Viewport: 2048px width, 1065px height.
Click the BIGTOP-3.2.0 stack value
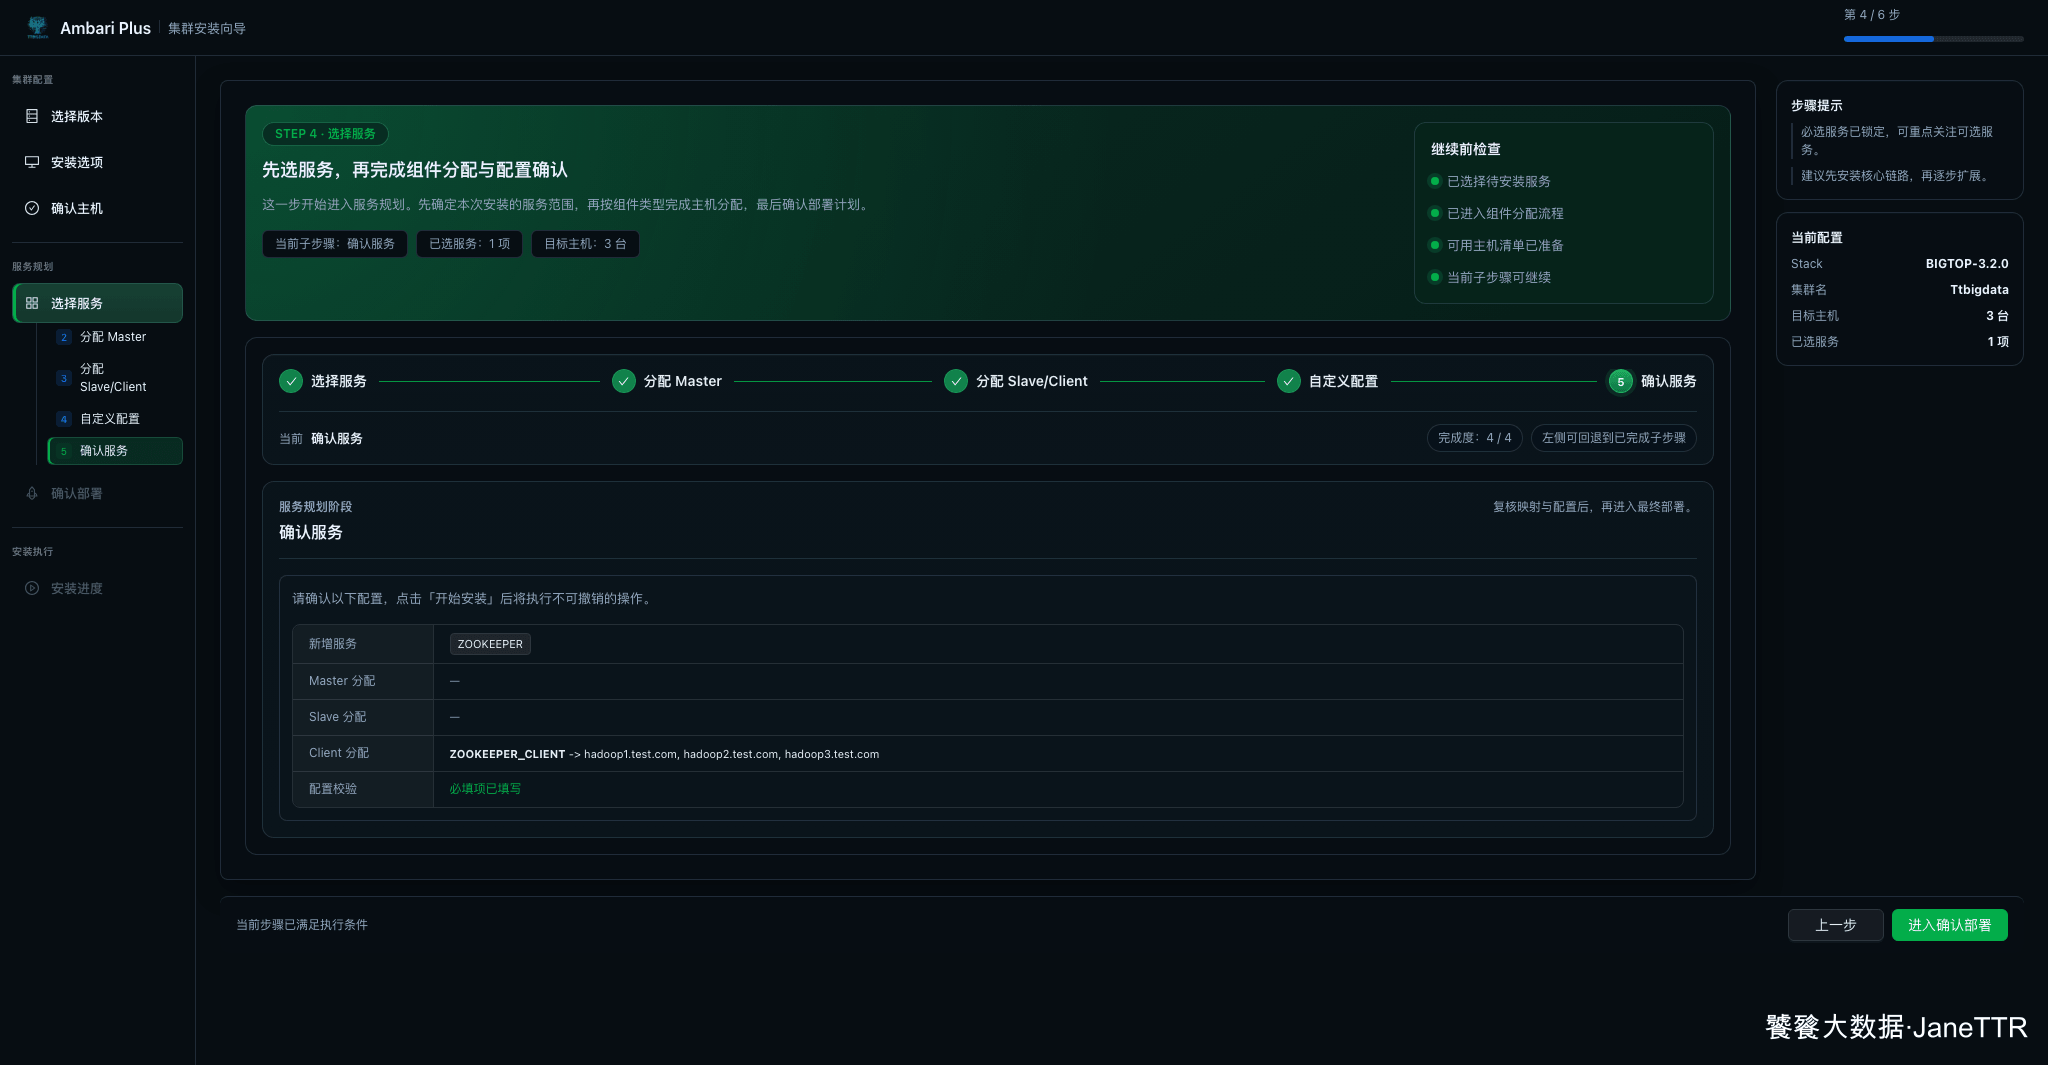[1967, 264]
